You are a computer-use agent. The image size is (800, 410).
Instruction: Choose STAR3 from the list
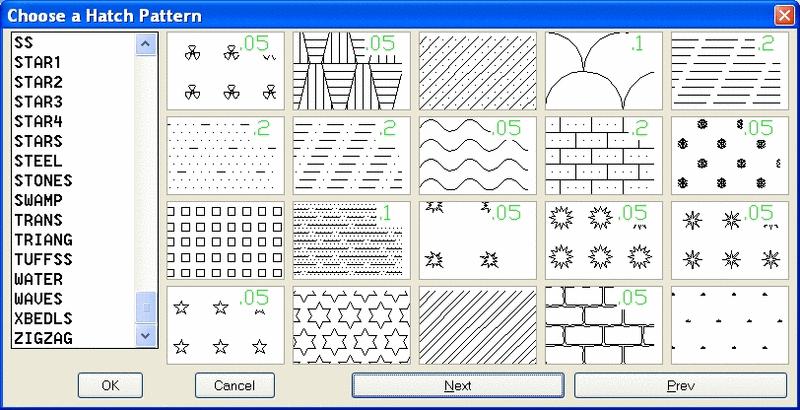[38, 102]
